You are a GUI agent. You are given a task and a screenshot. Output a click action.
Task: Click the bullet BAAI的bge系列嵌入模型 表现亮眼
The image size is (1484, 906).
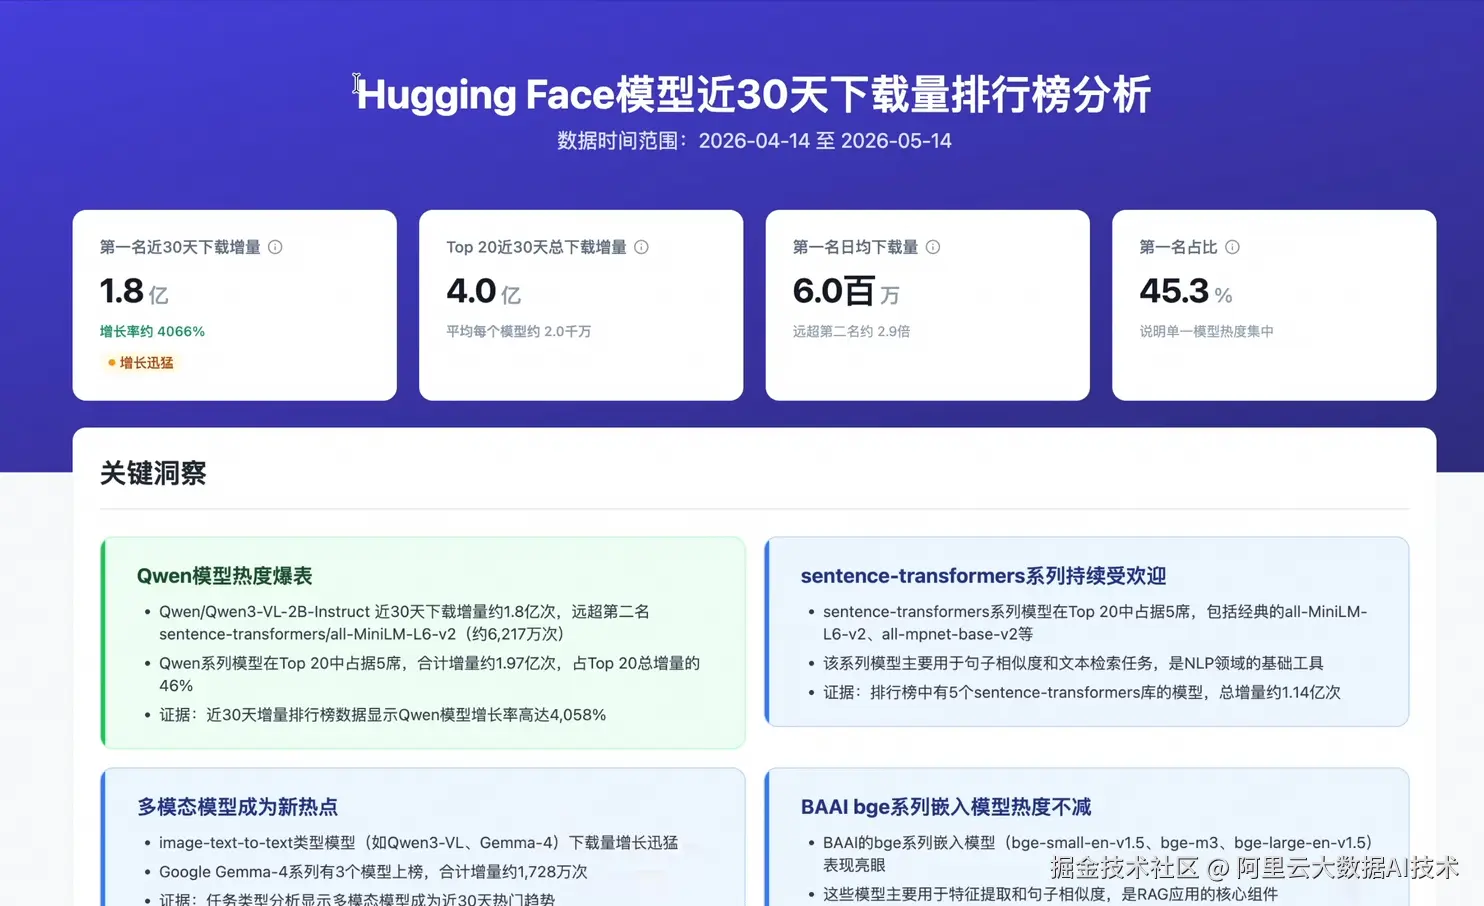coord(1098,854)
